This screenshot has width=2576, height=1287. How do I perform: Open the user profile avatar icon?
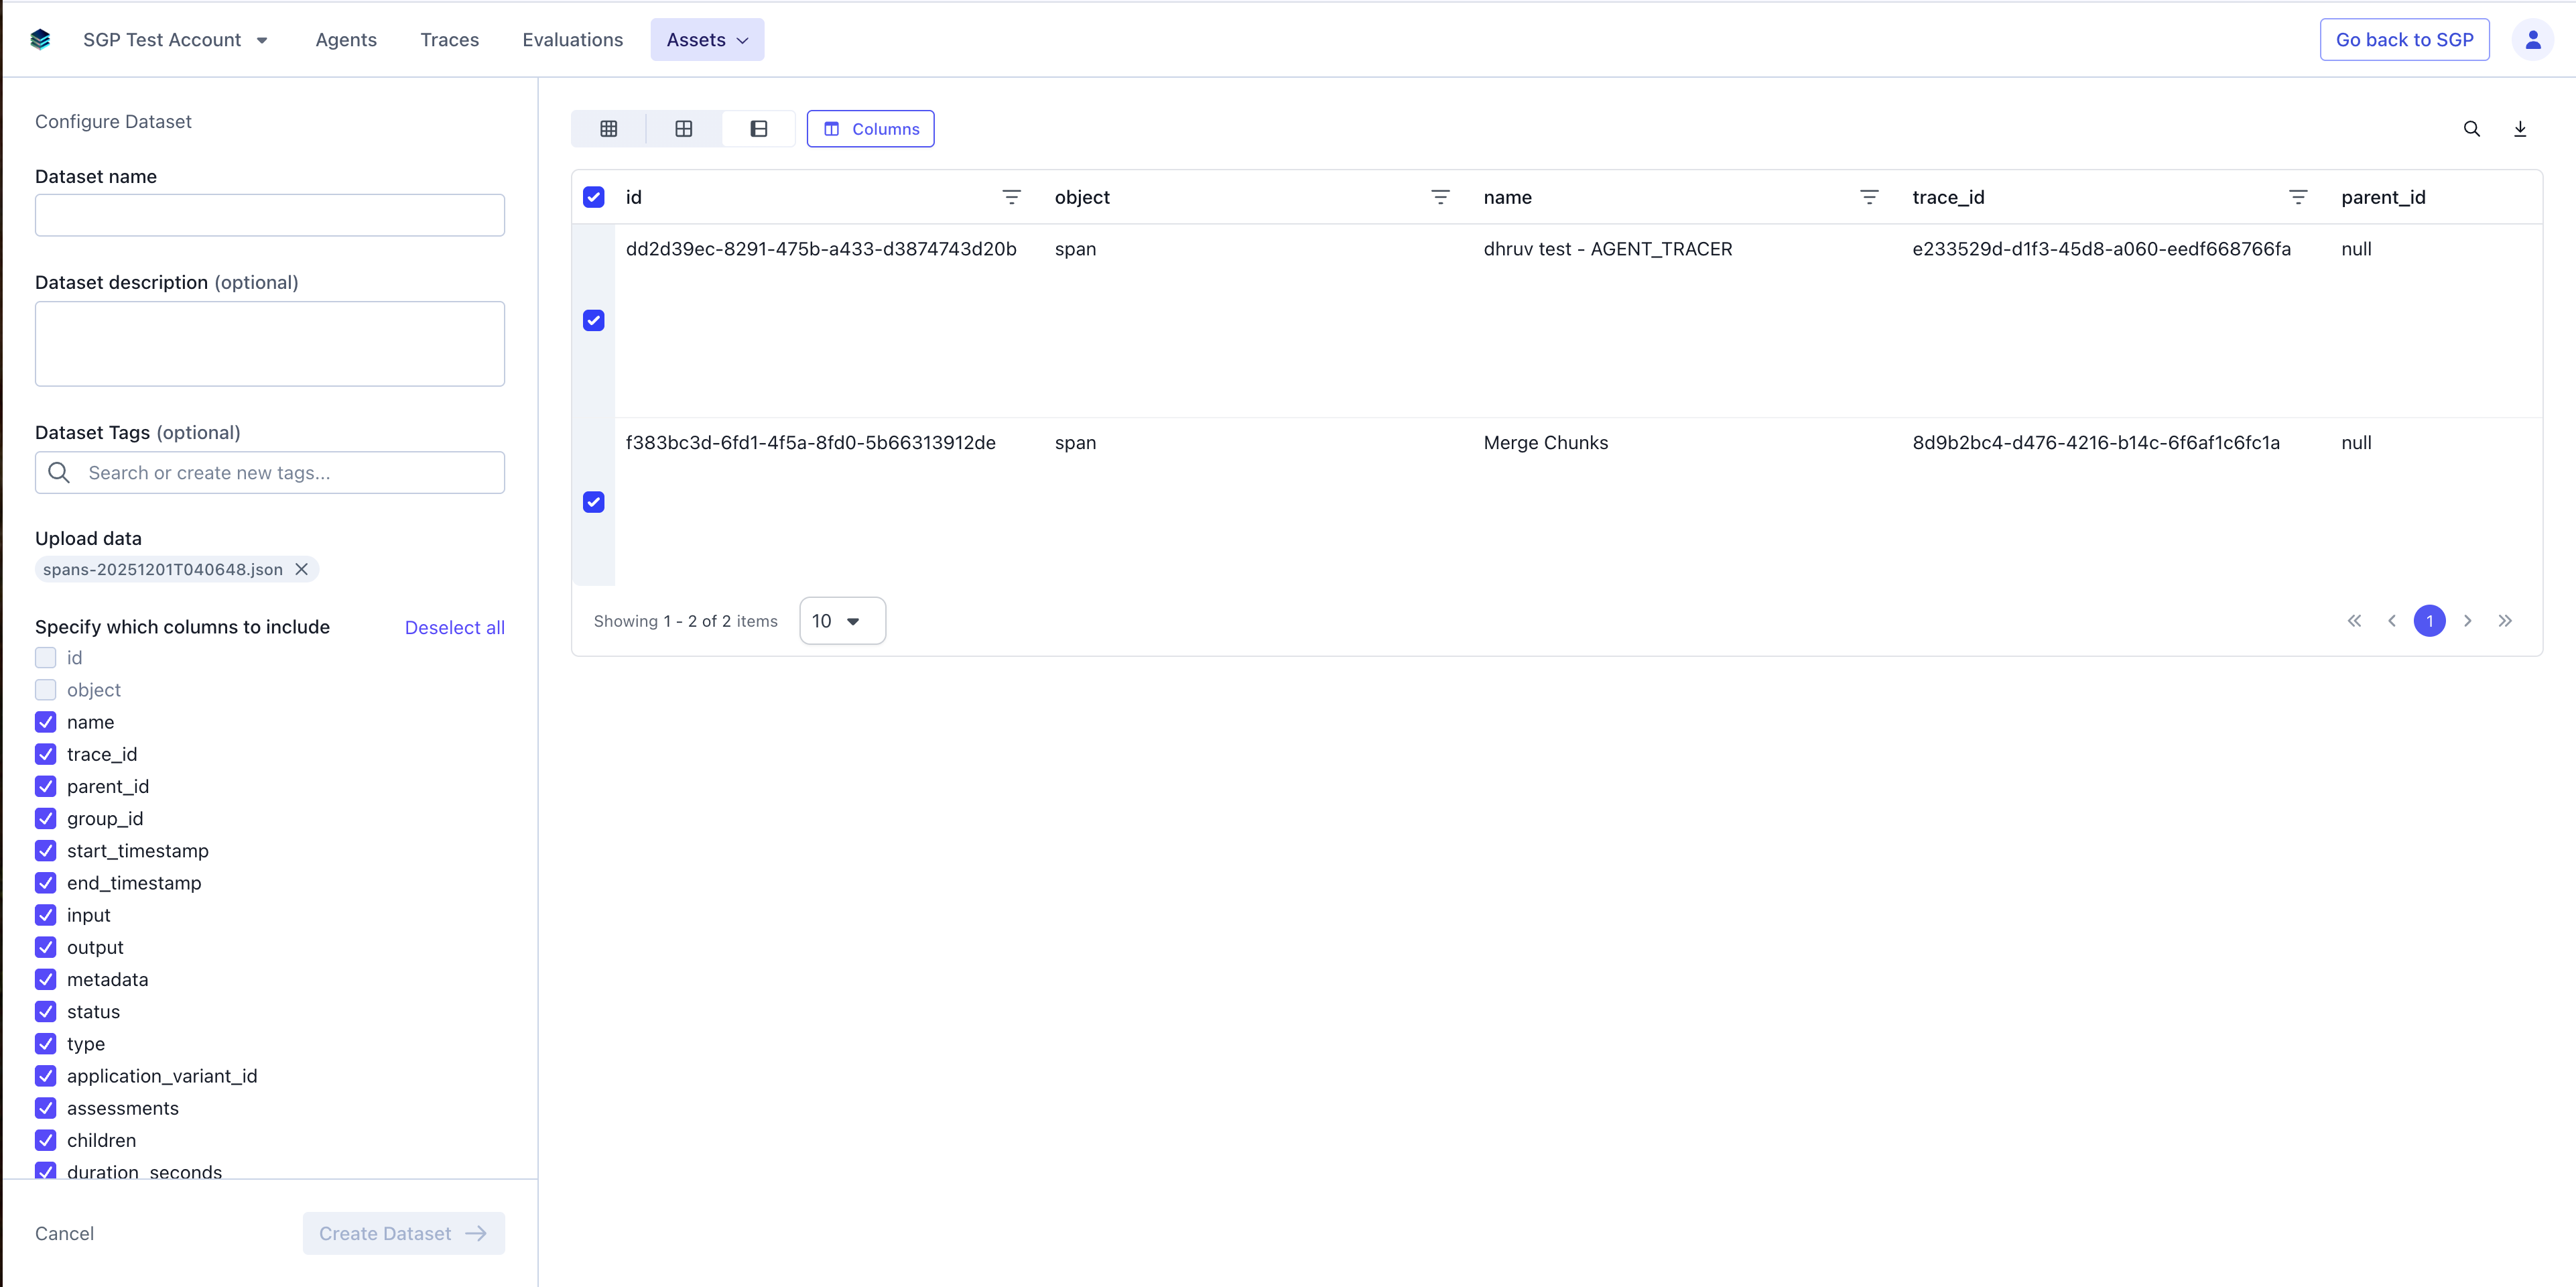coord(2532,40)
